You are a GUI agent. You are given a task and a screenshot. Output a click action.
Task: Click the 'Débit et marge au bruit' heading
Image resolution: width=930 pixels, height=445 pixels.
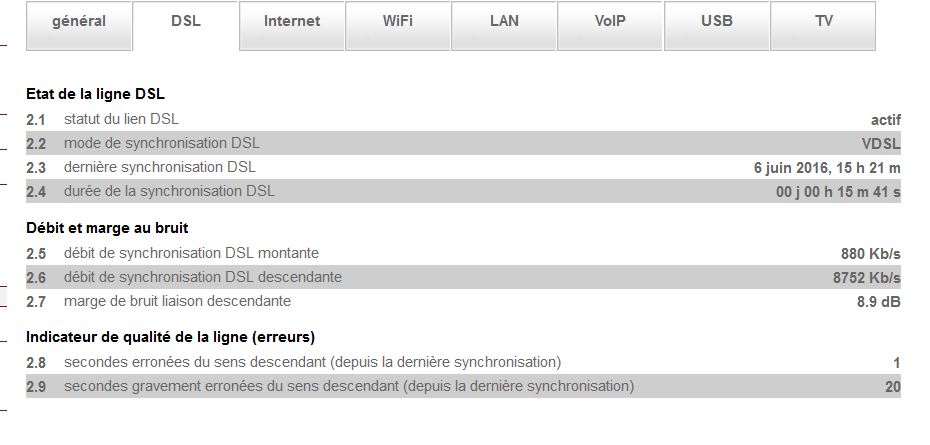107,228
